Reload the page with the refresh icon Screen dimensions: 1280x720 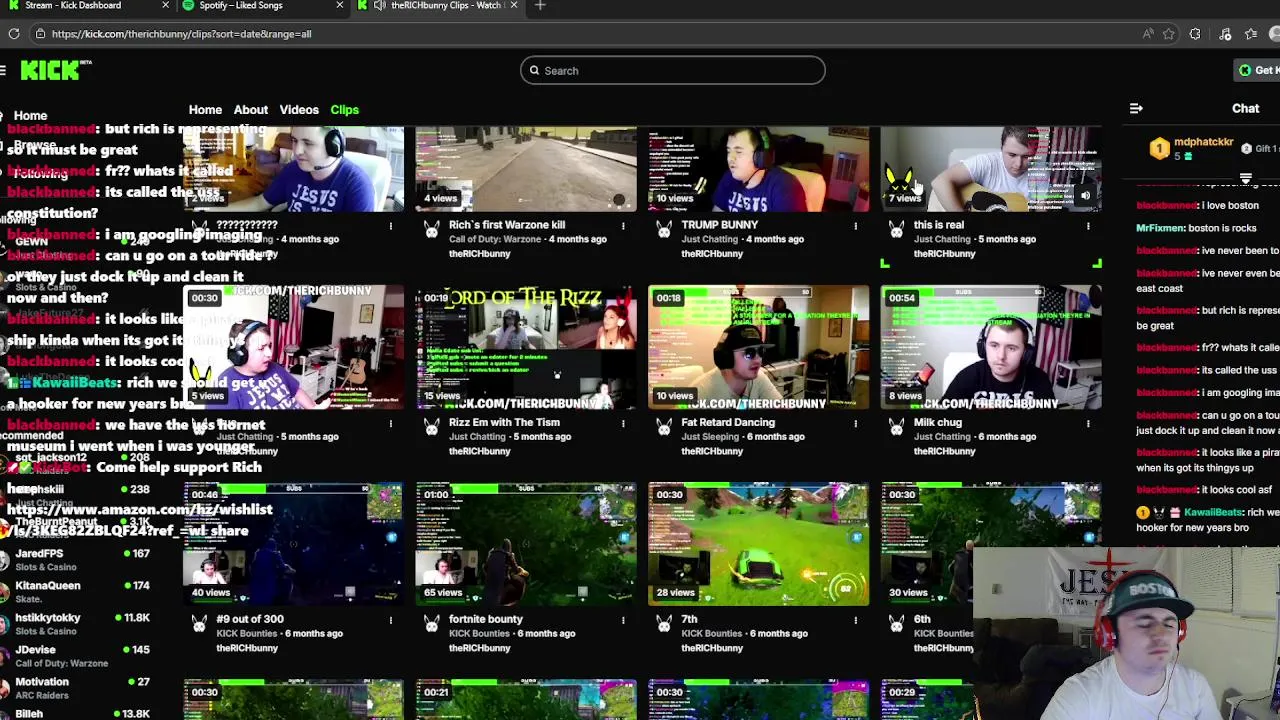[x=14, y=34]
